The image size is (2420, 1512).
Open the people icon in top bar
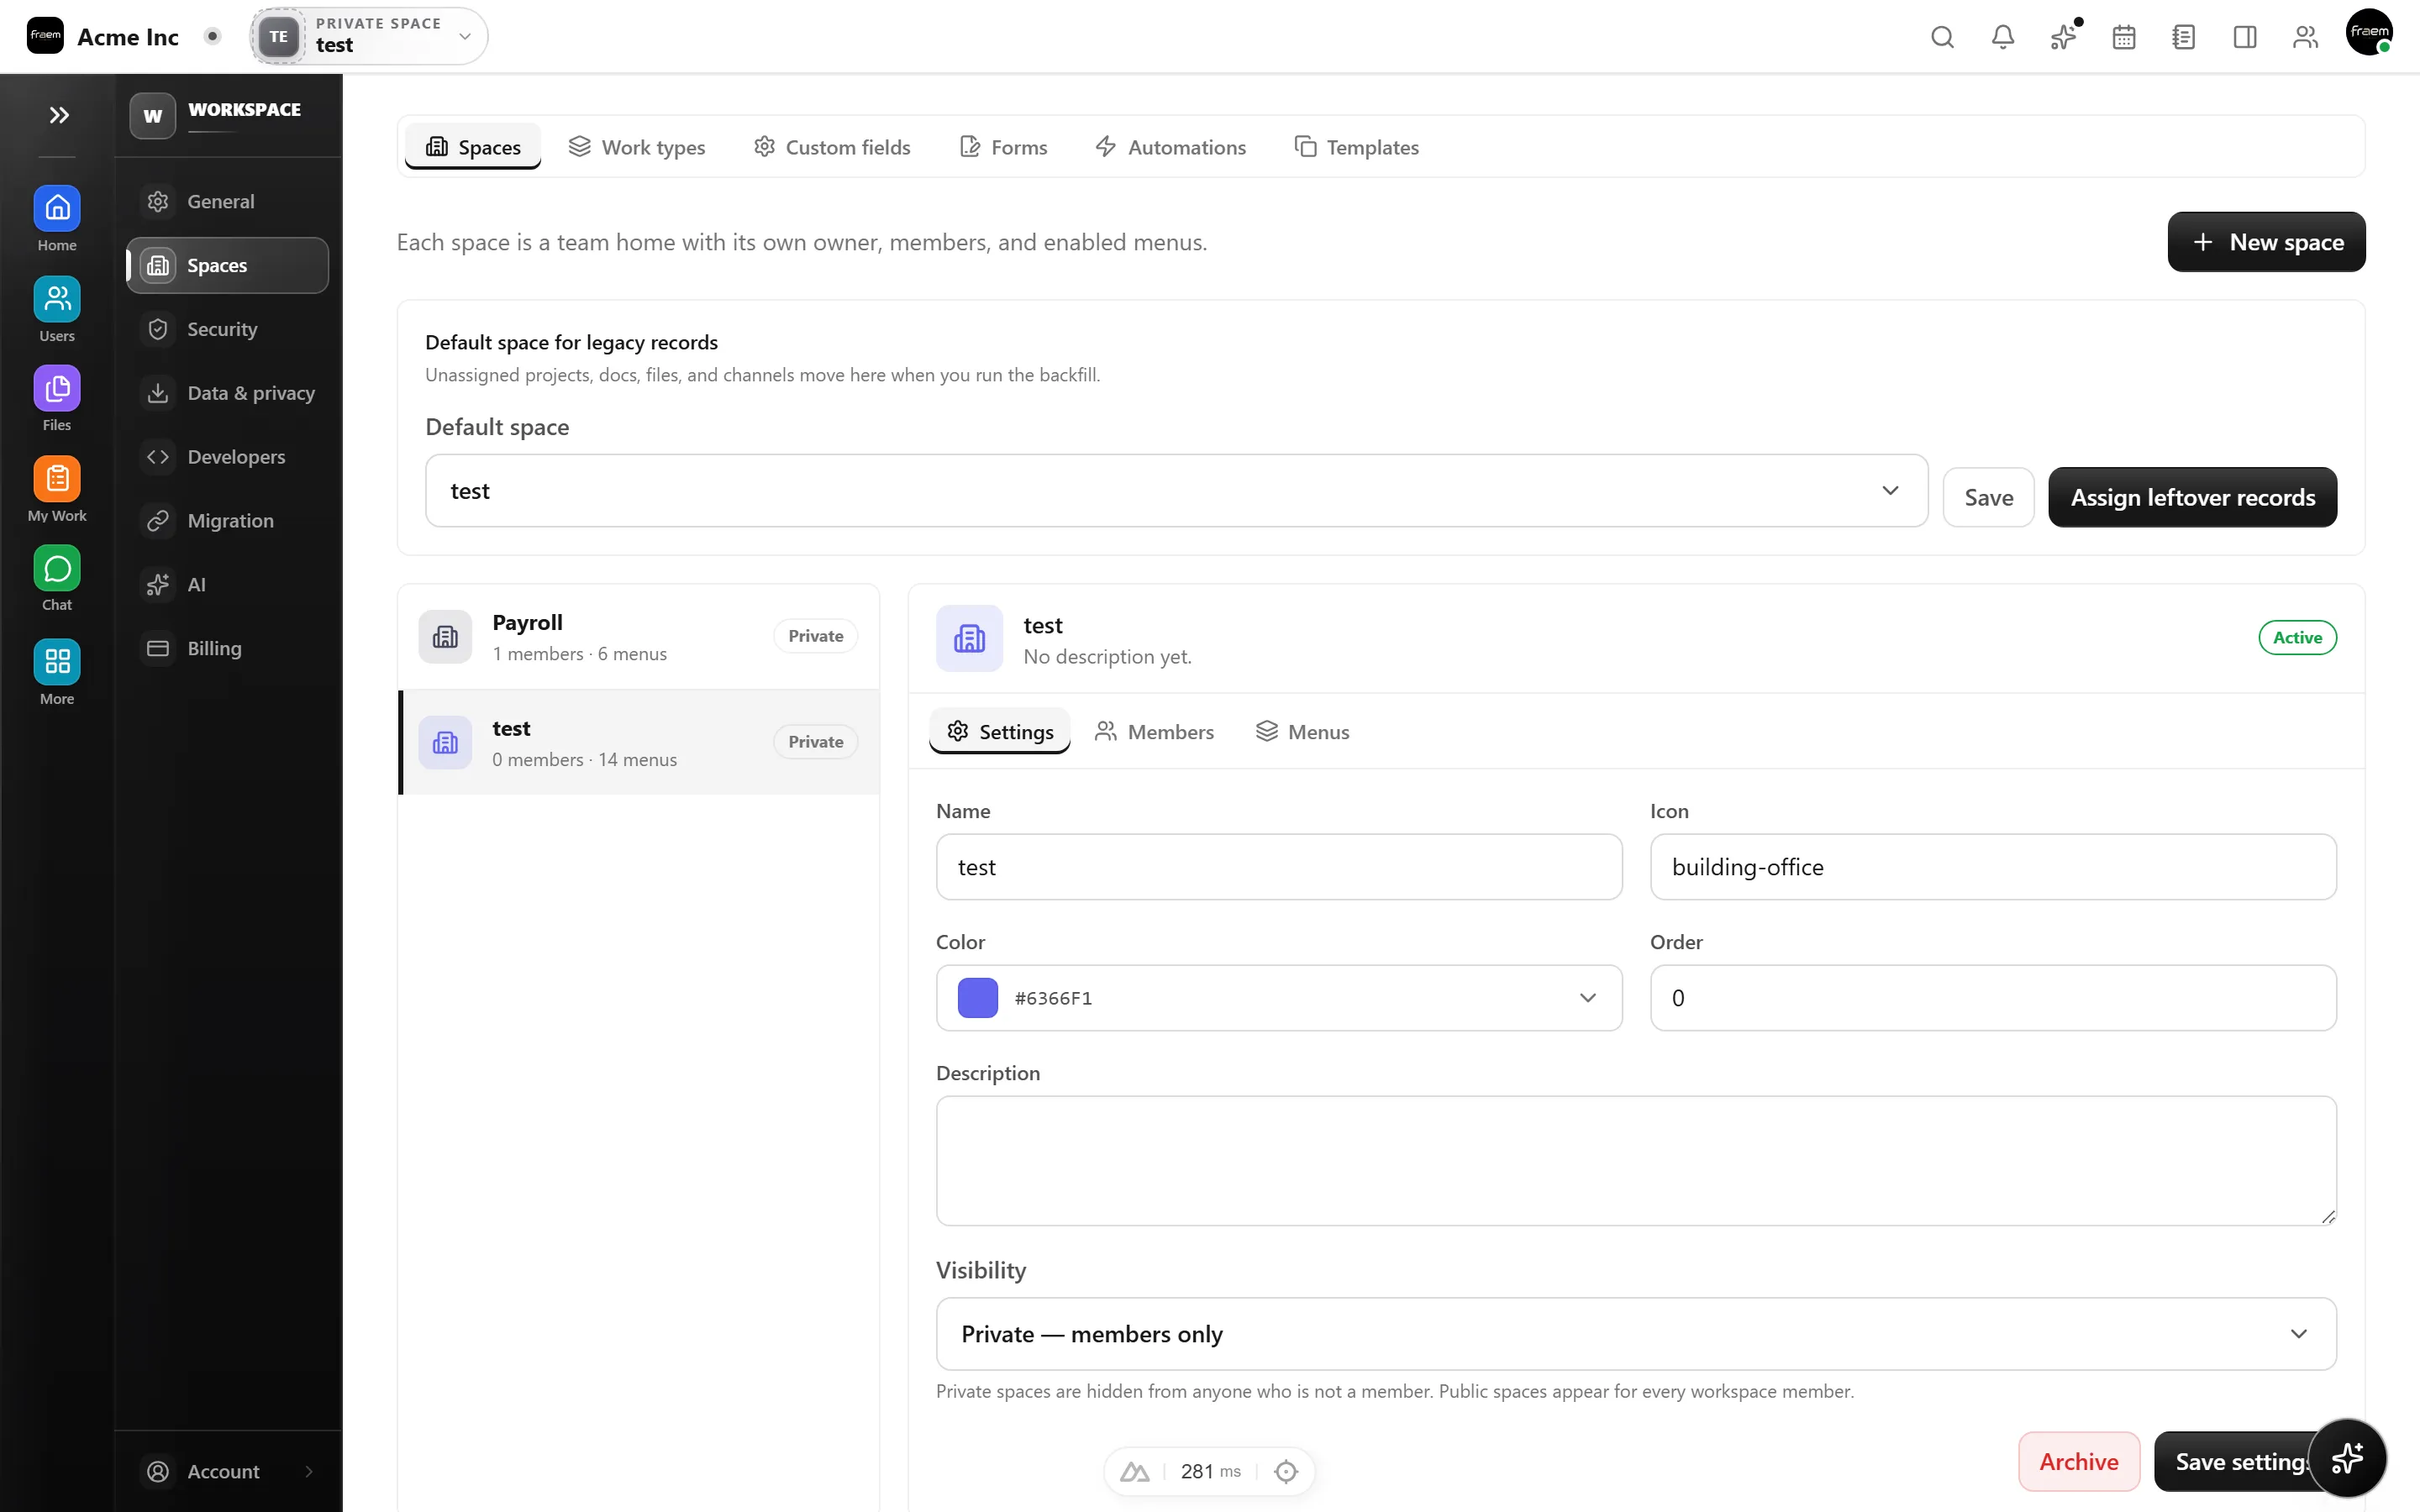pos(2305,37)
